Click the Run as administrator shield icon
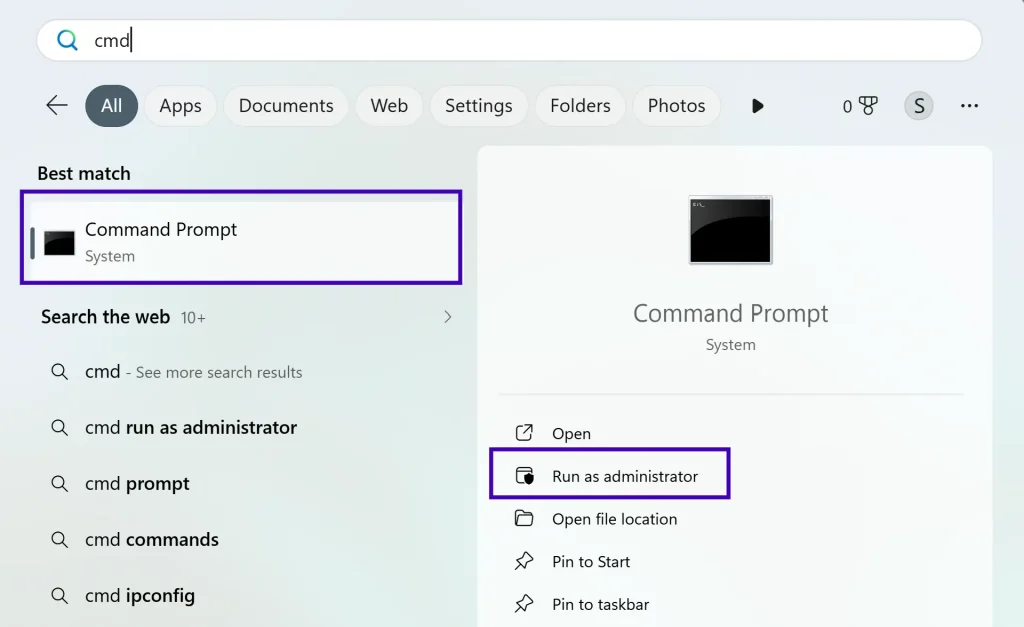The height and width of the screenshot is (627, 1024). coord(524,476)
